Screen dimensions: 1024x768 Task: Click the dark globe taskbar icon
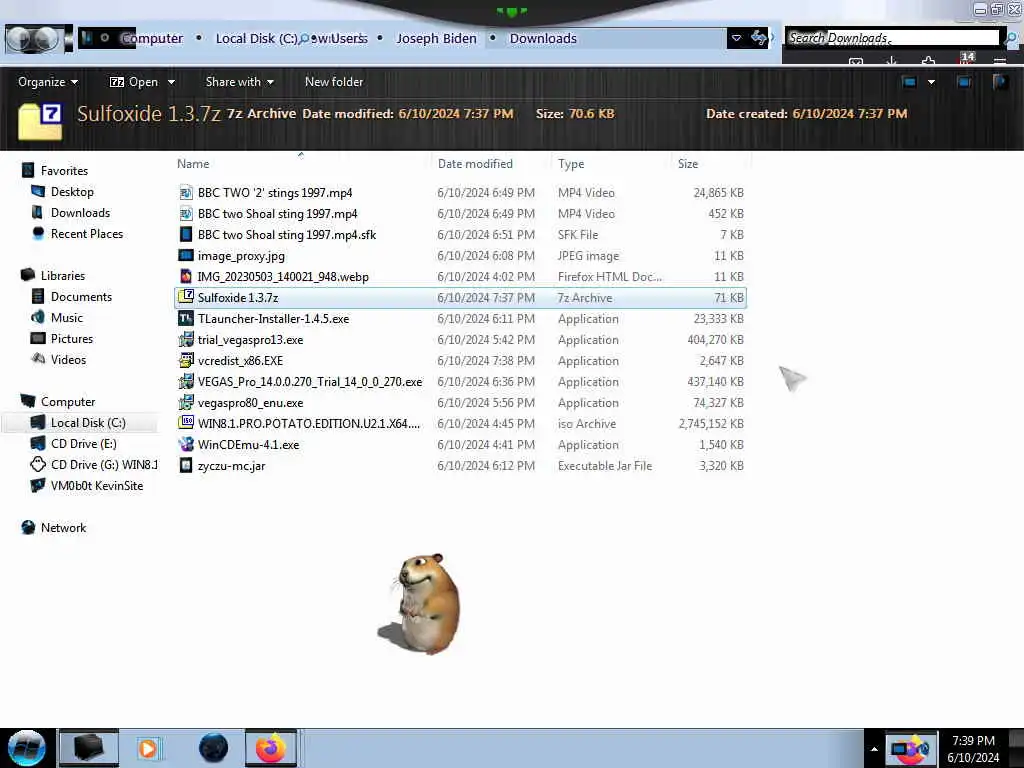[x=213, y=748]
